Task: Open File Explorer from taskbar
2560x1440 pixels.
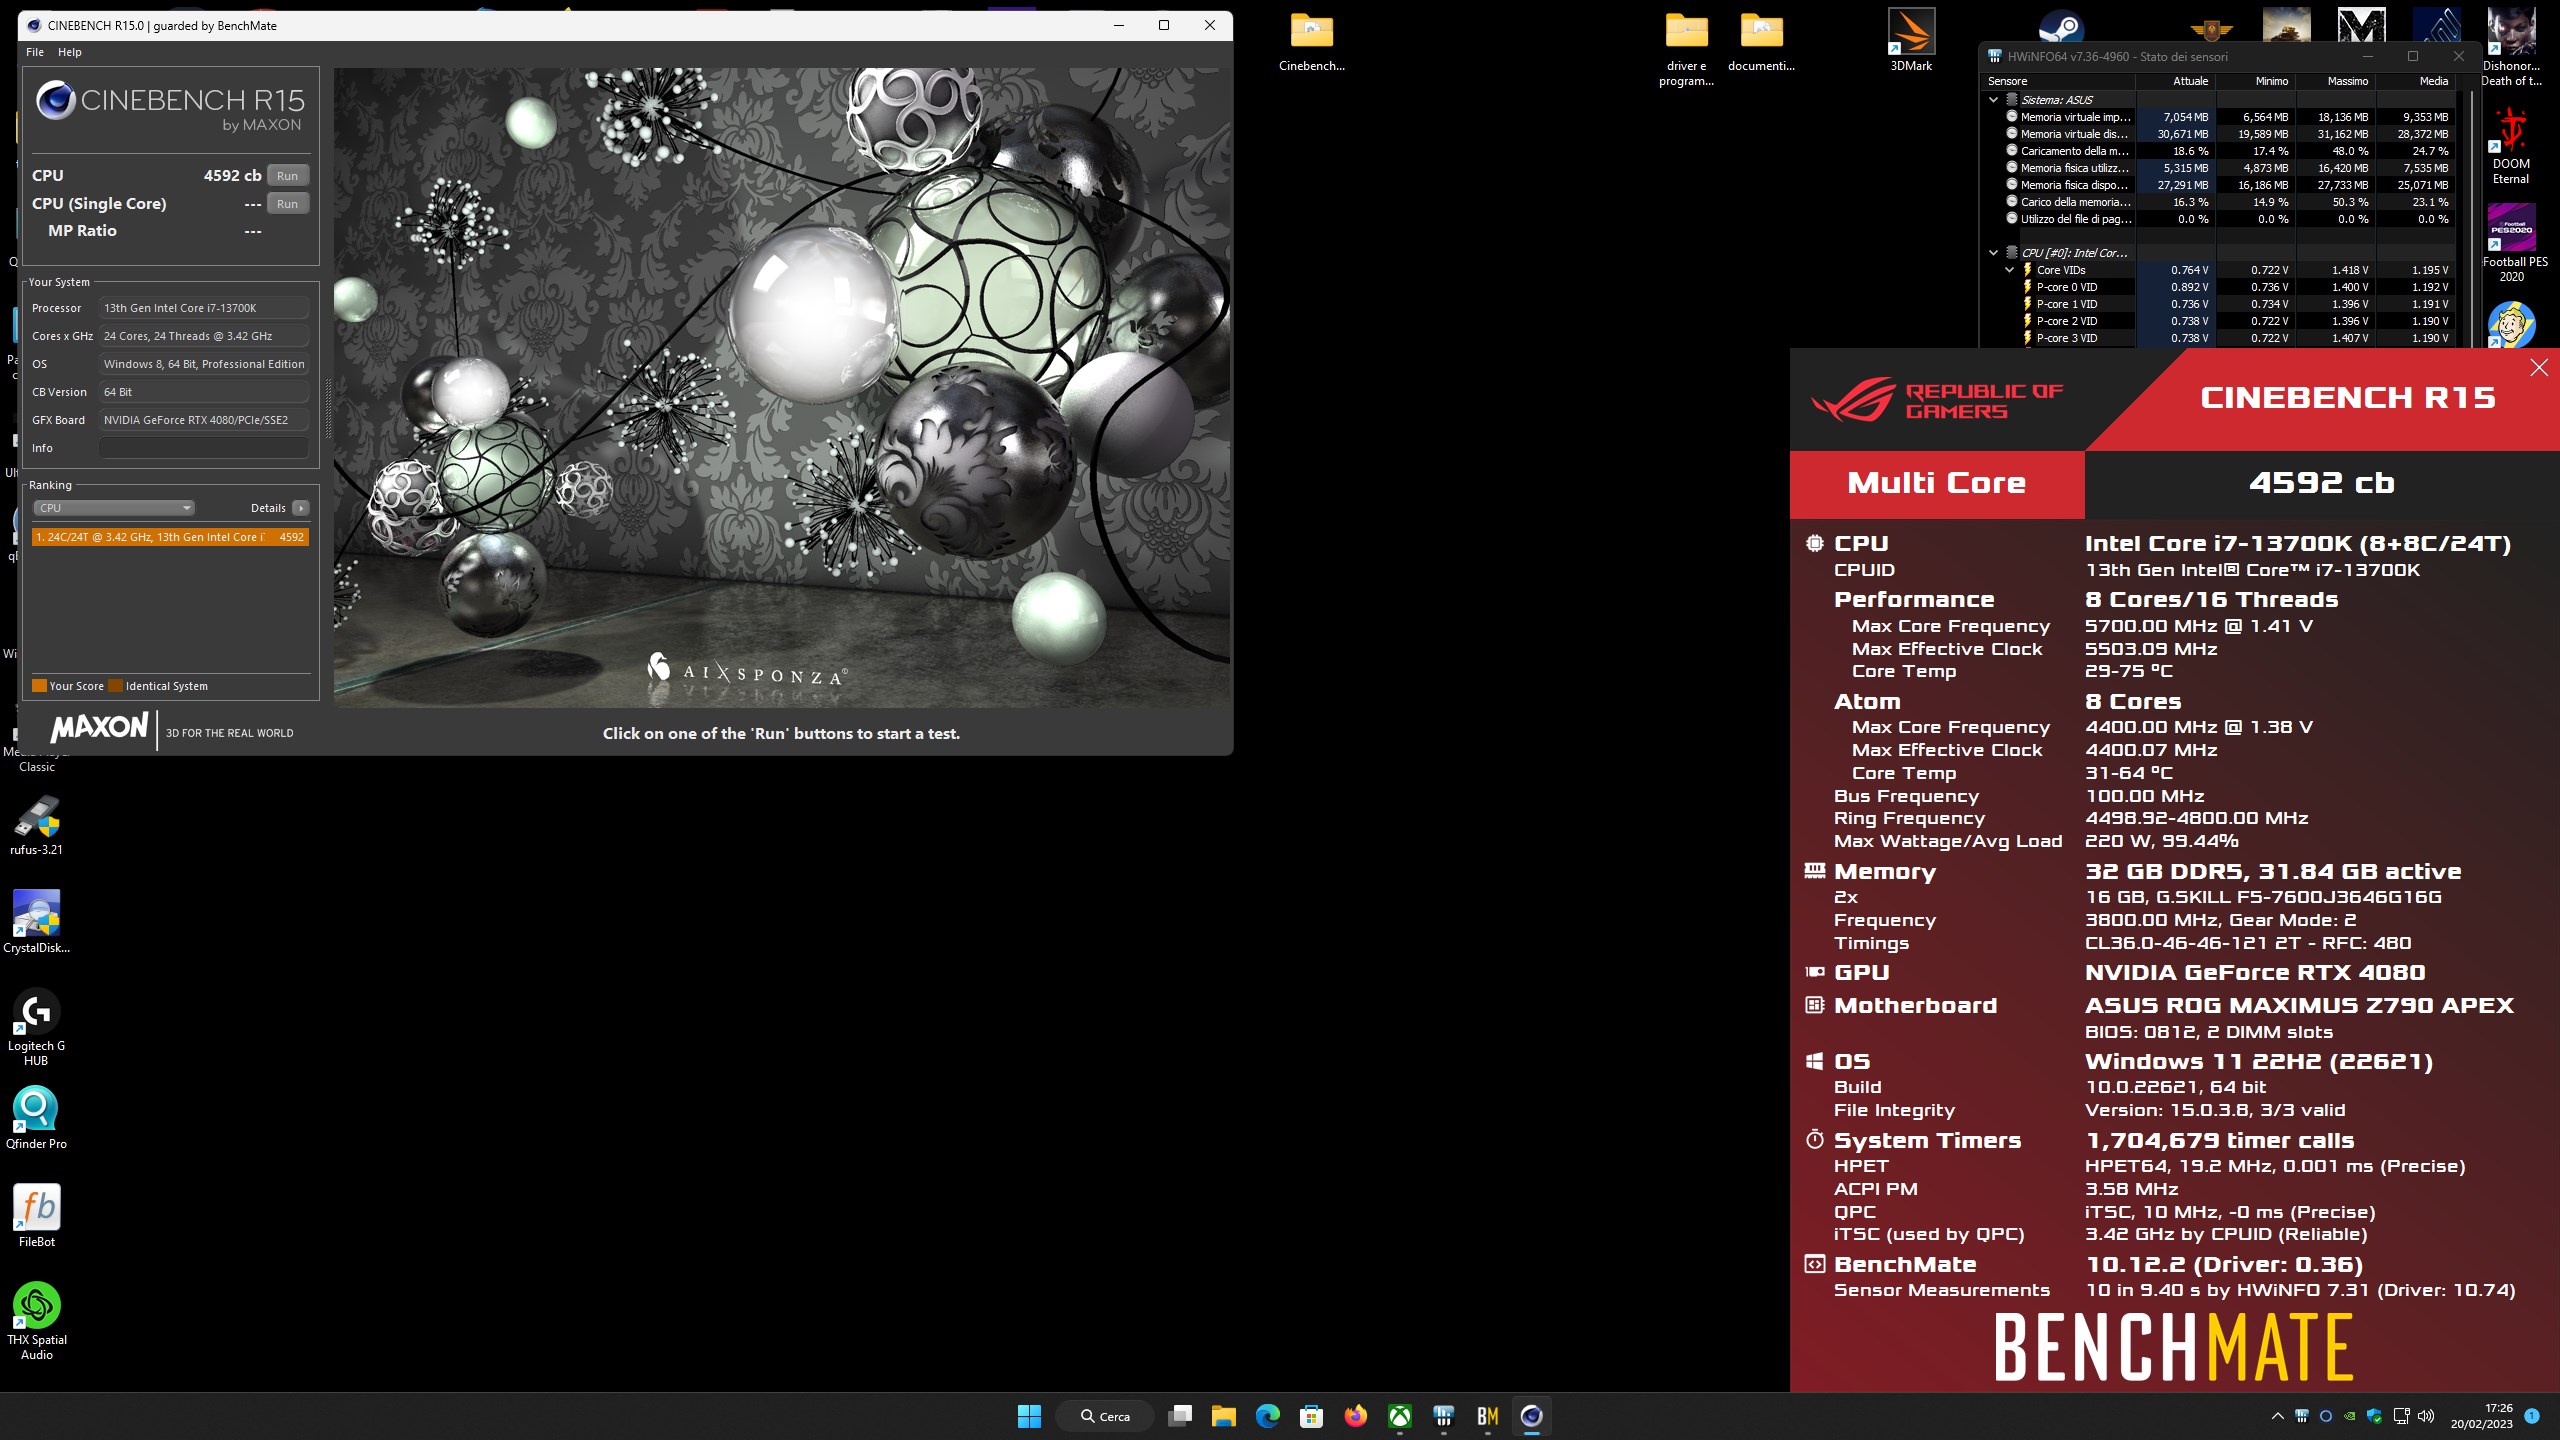Action: (1224, 1416)
